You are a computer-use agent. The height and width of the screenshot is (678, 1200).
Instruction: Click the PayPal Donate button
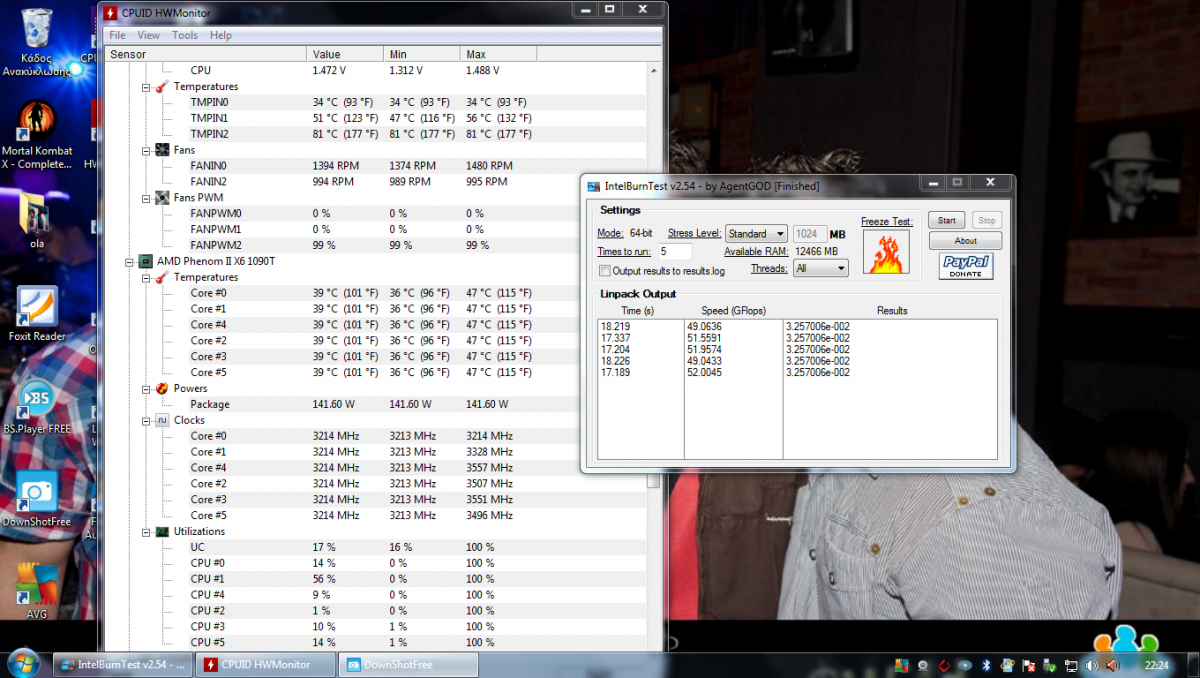click(965, 266)
